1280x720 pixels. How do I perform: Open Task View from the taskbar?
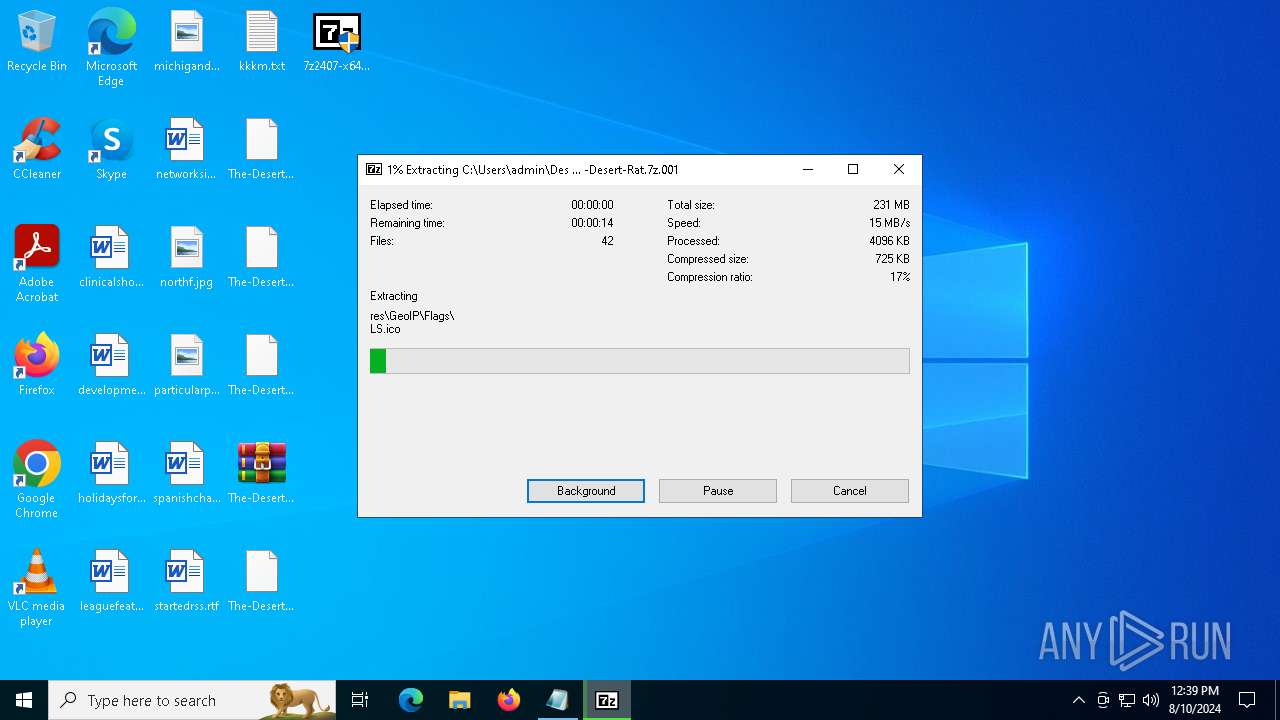pyautogui.click(x=360, y=700)
